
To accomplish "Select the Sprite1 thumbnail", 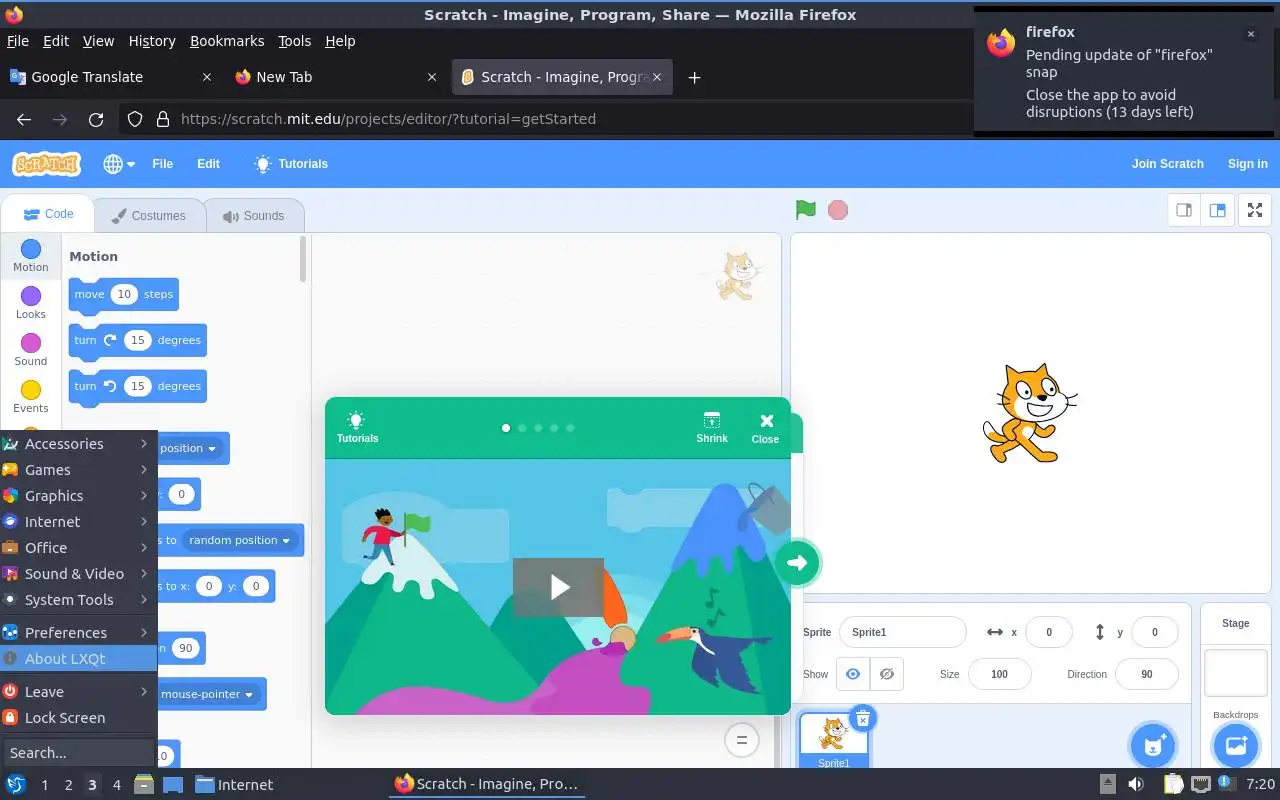I will click(x=833, y=740).
